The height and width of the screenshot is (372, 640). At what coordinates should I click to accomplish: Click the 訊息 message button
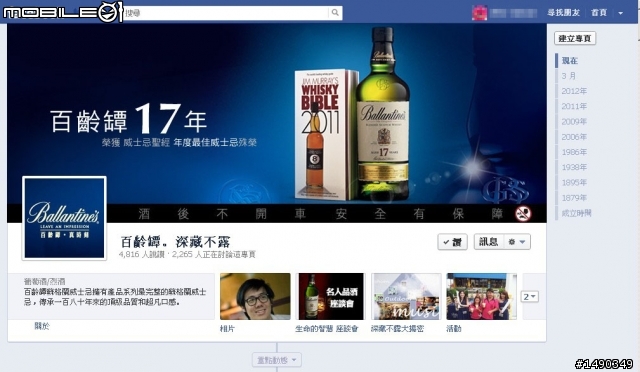point(489,242)
